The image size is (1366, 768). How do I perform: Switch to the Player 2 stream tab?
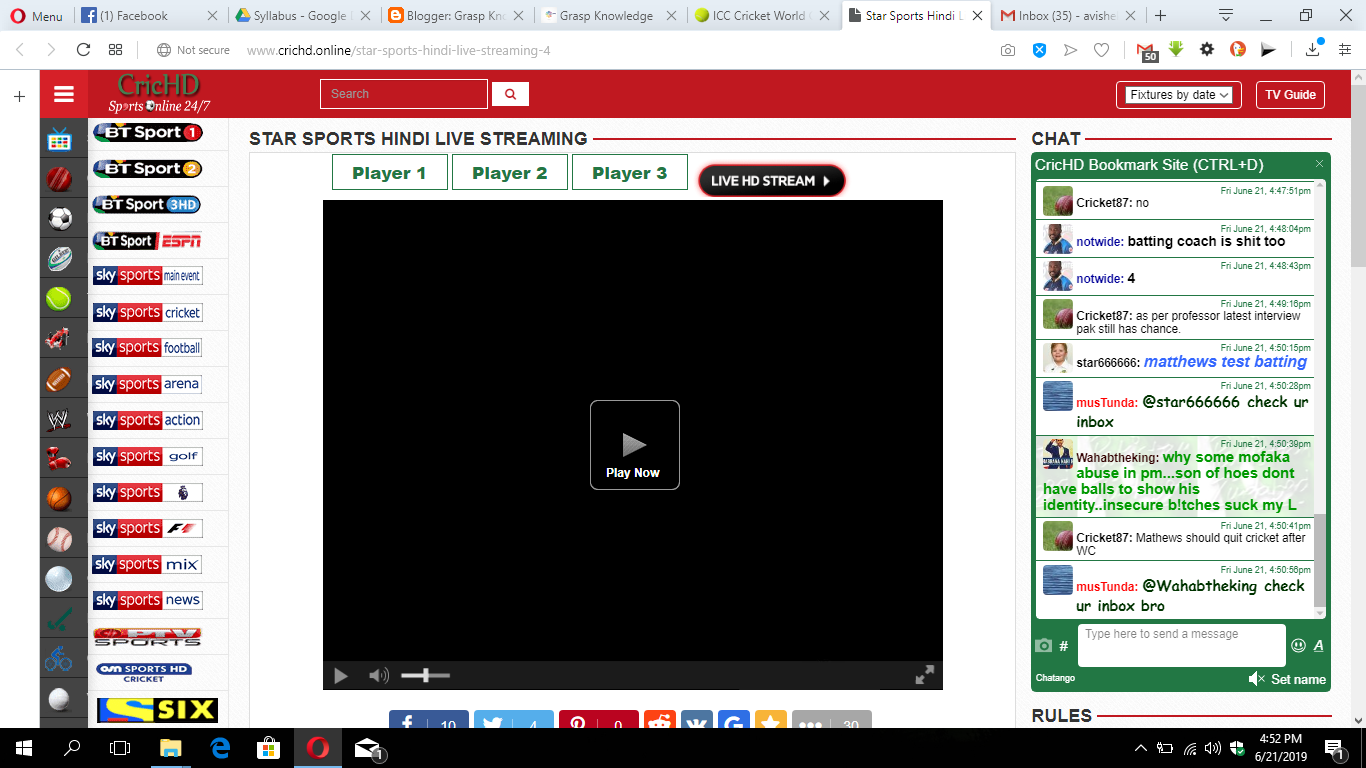click(x=509, y=171)
